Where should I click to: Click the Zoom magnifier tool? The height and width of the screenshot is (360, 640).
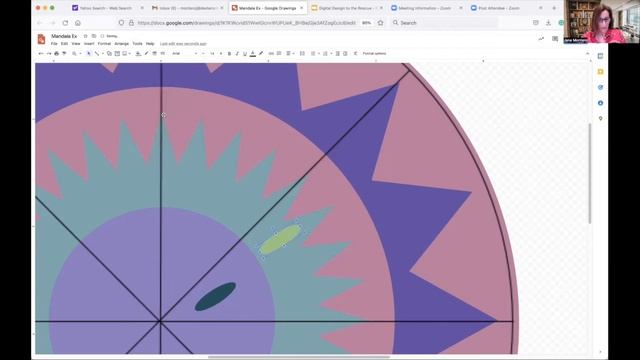point(74,53)
